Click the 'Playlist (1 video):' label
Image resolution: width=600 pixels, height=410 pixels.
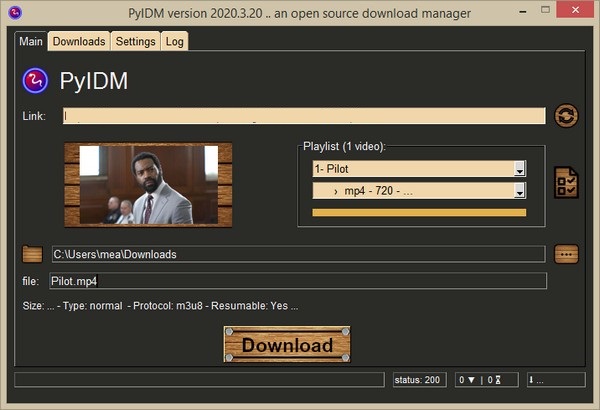(x=344, y=146)
